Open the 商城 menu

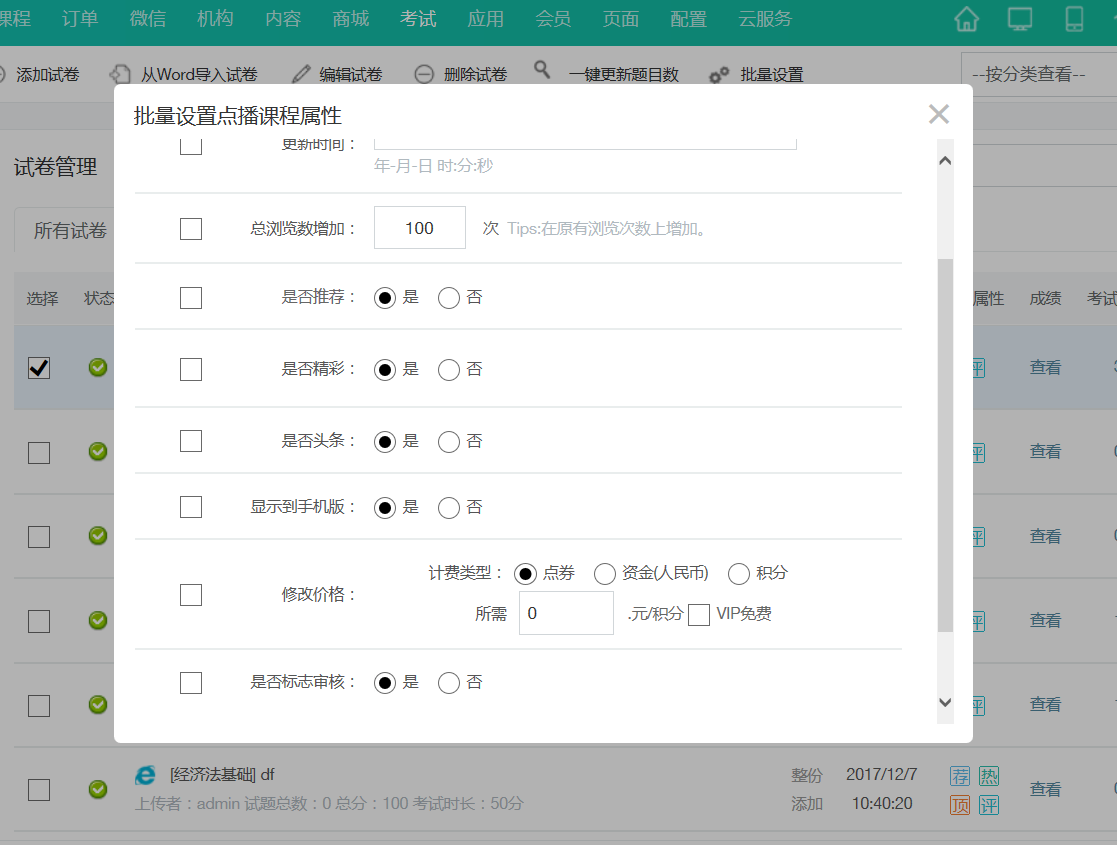[x=350, y=19]
